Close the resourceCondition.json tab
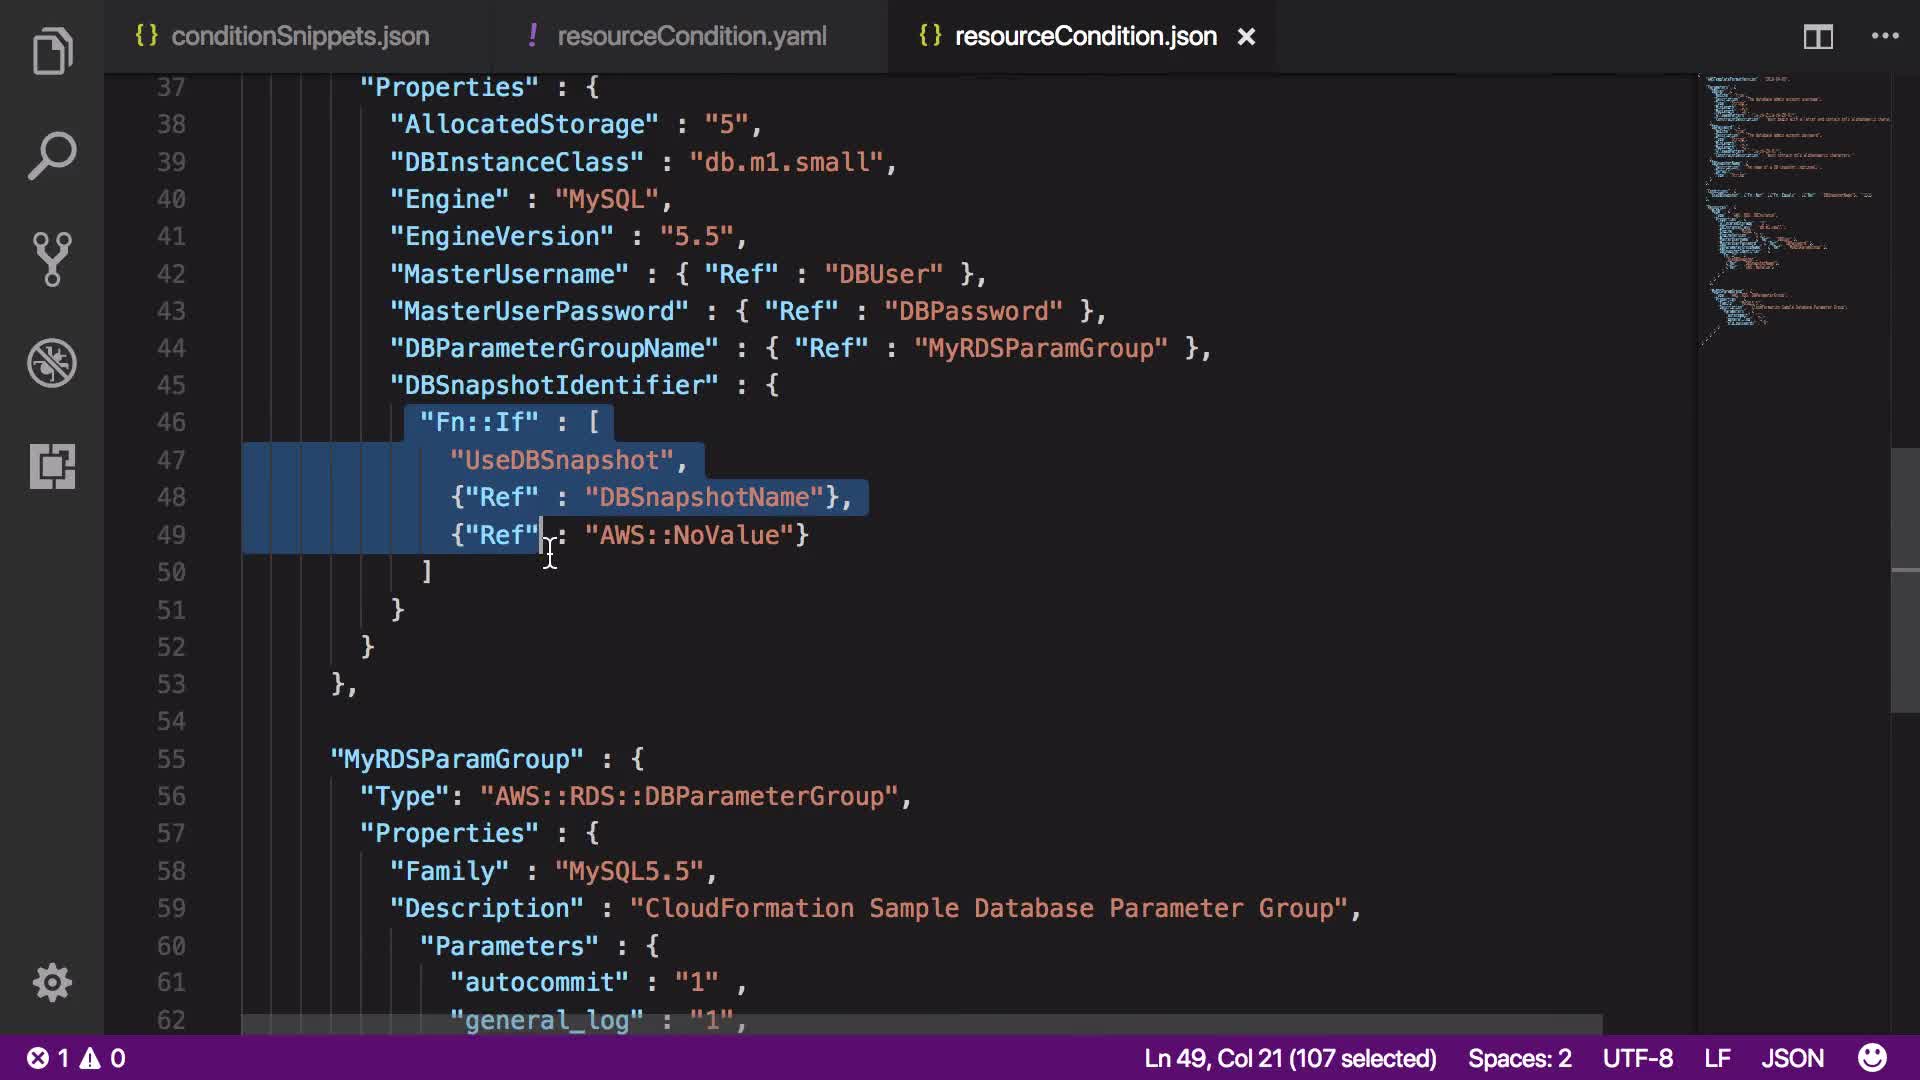Viewport: 1920px width, 1080px height. pos(1246,37)
